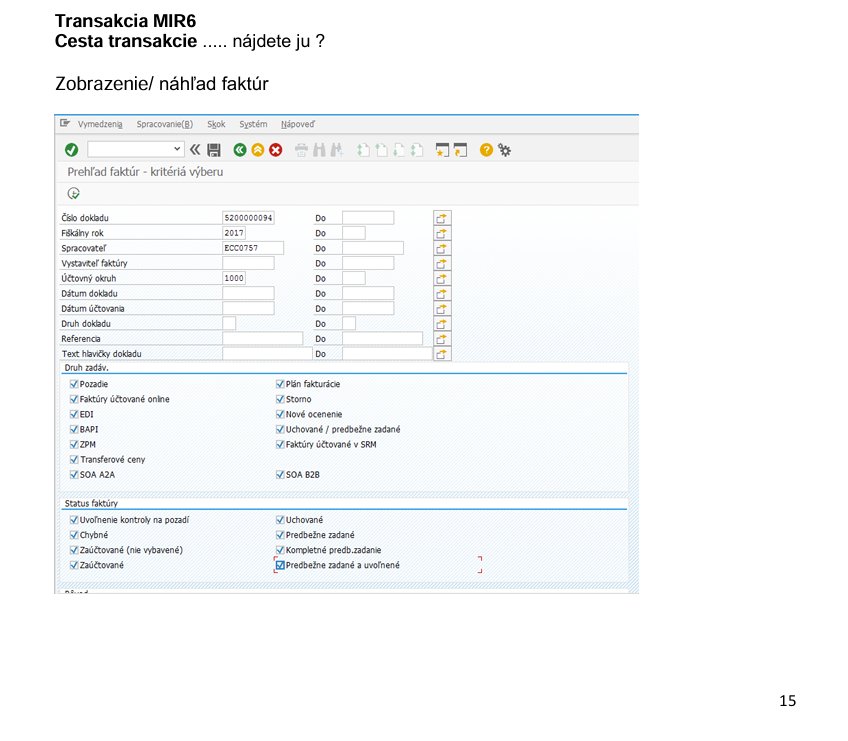The image size is (848, 741).
Task: Click the yellow Exit arrow icon
Action: click(257, 150)
